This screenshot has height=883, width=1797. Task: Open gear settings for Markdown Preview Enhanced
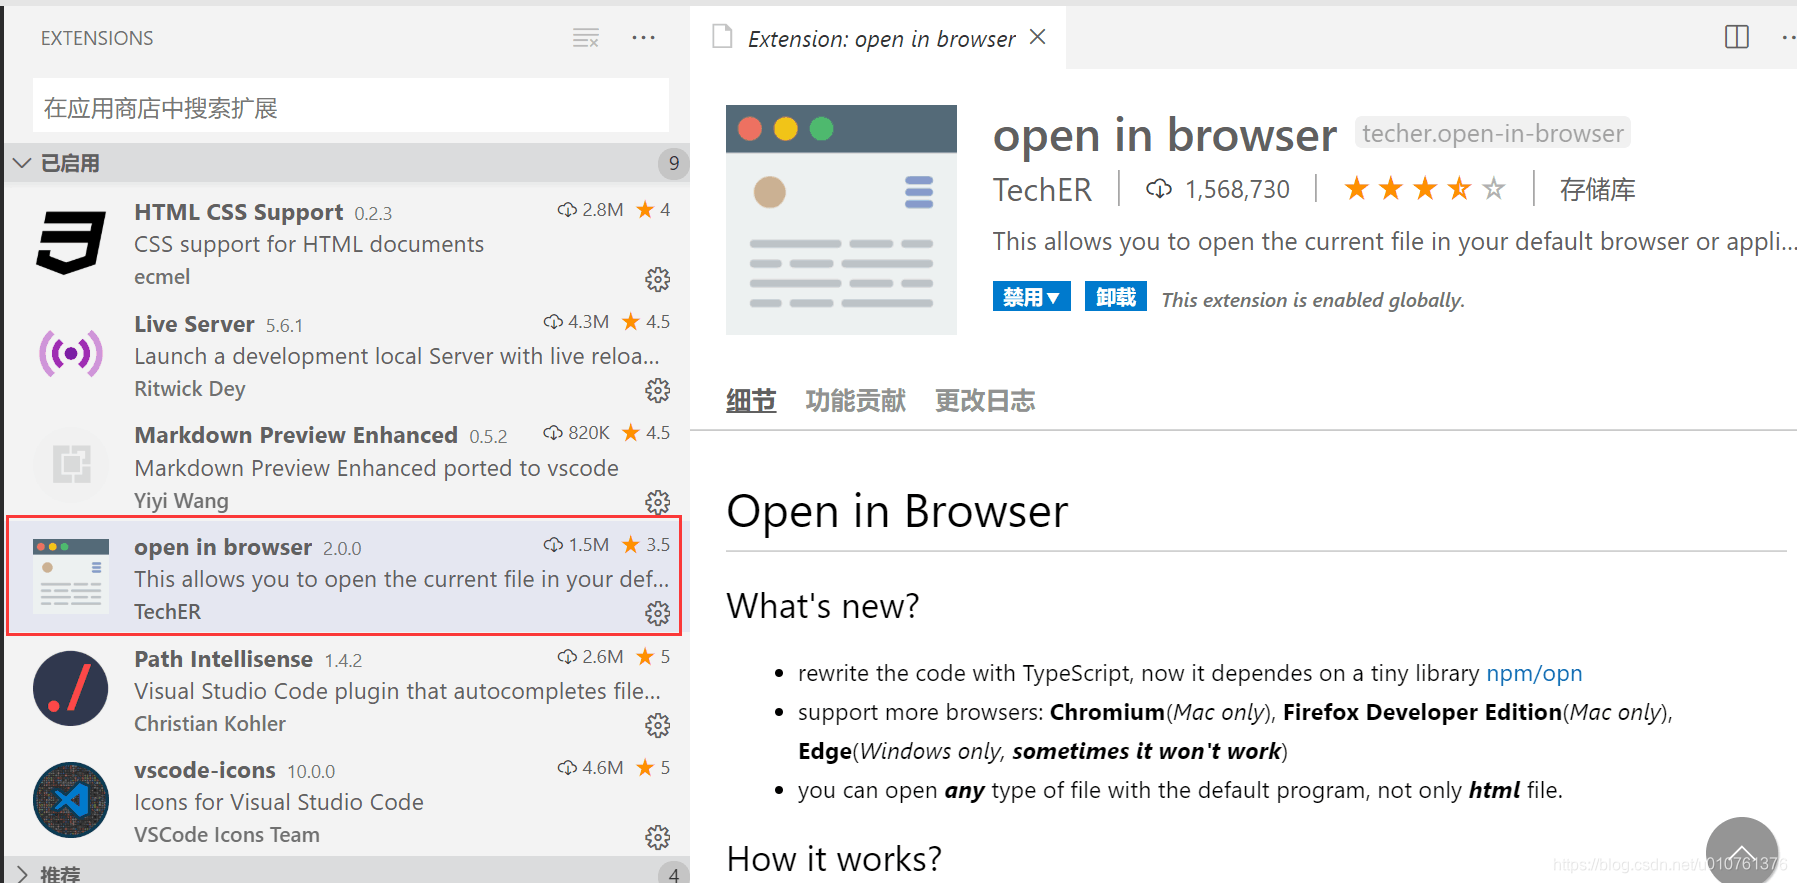[x=657, y=502]
